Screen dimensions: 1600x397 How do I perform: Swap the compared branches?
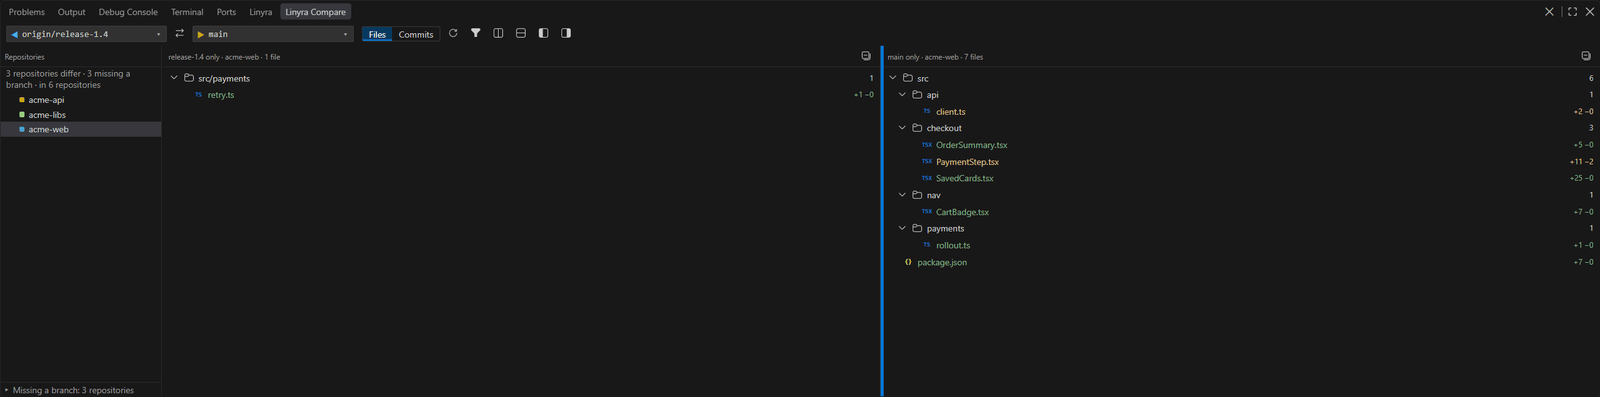[x=180, y=33]
